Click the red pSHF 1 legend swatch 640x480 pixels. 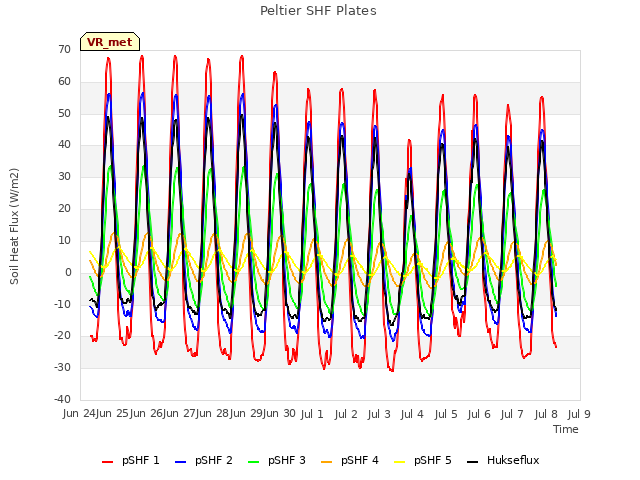pyautogui.click(x=107, y=462)
